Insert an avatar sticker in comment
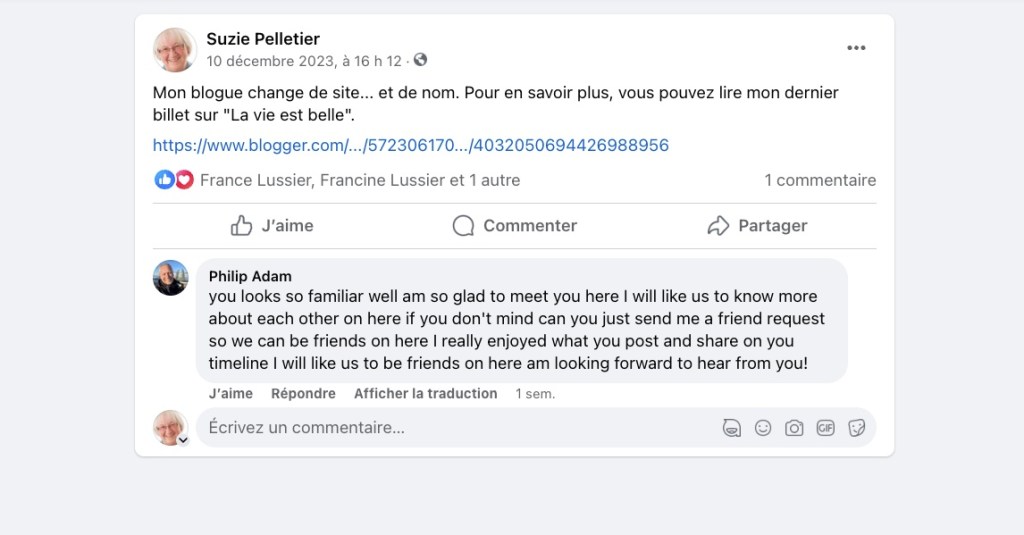The width and height of the screenshot is (1024, 535). 732,428
